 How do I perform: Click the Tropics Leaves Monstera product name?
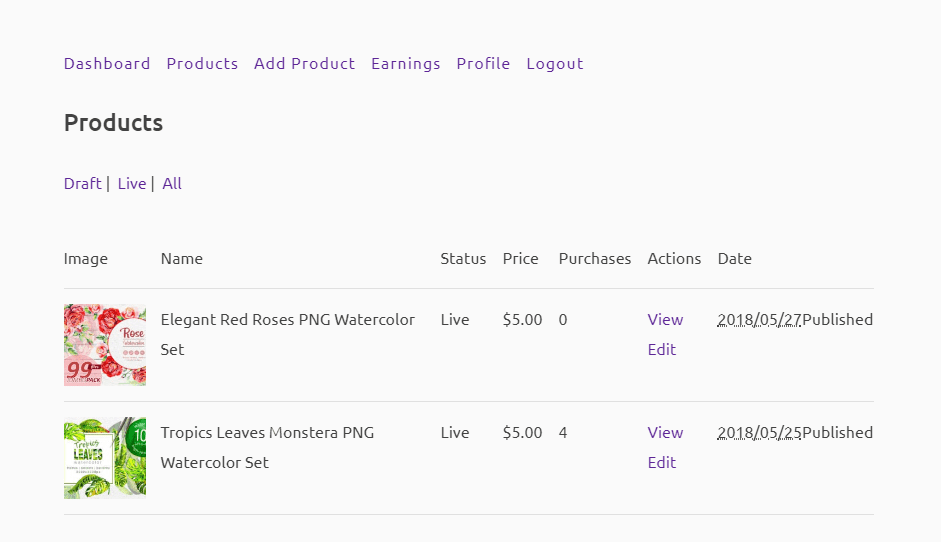tap(267, 447)
